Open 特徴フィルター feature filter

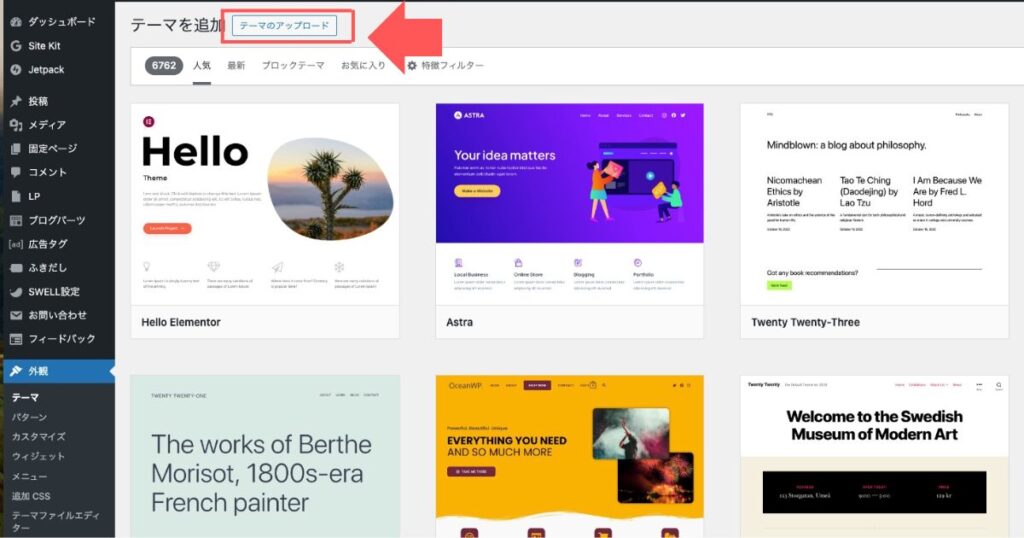pos(445,65)
